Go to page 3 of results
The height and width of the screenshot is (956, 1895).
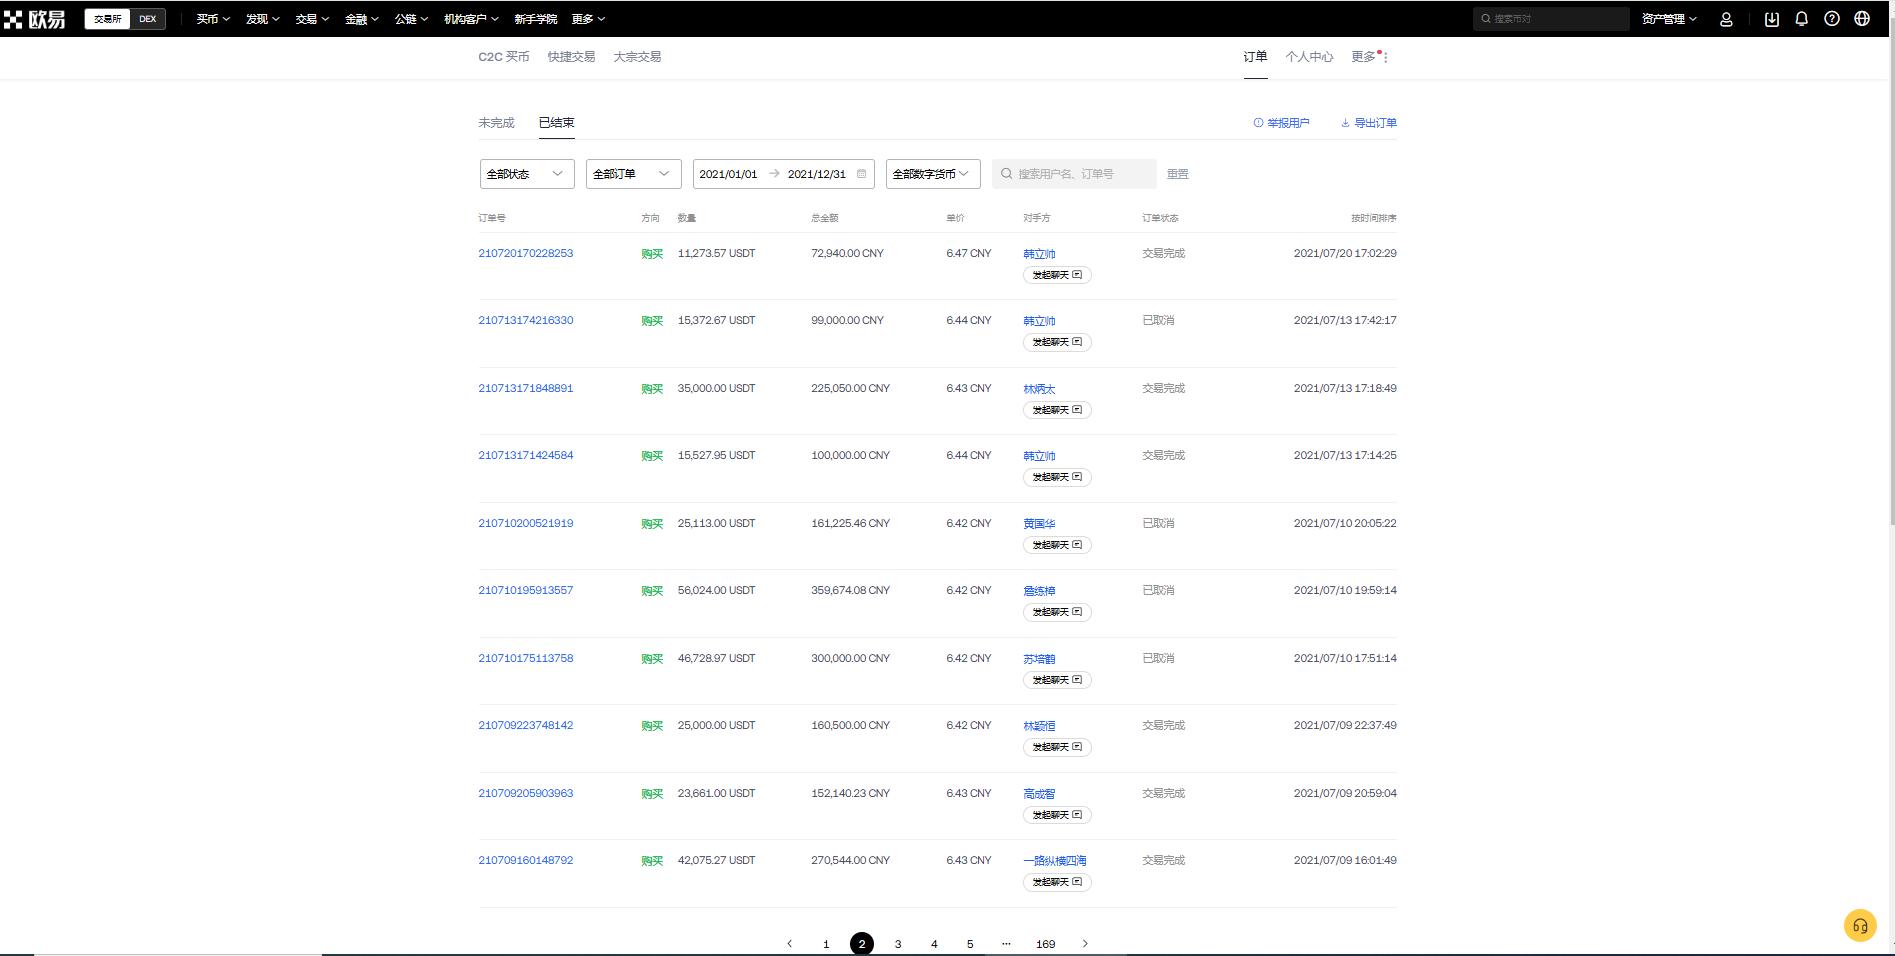[x=898, y=944]
